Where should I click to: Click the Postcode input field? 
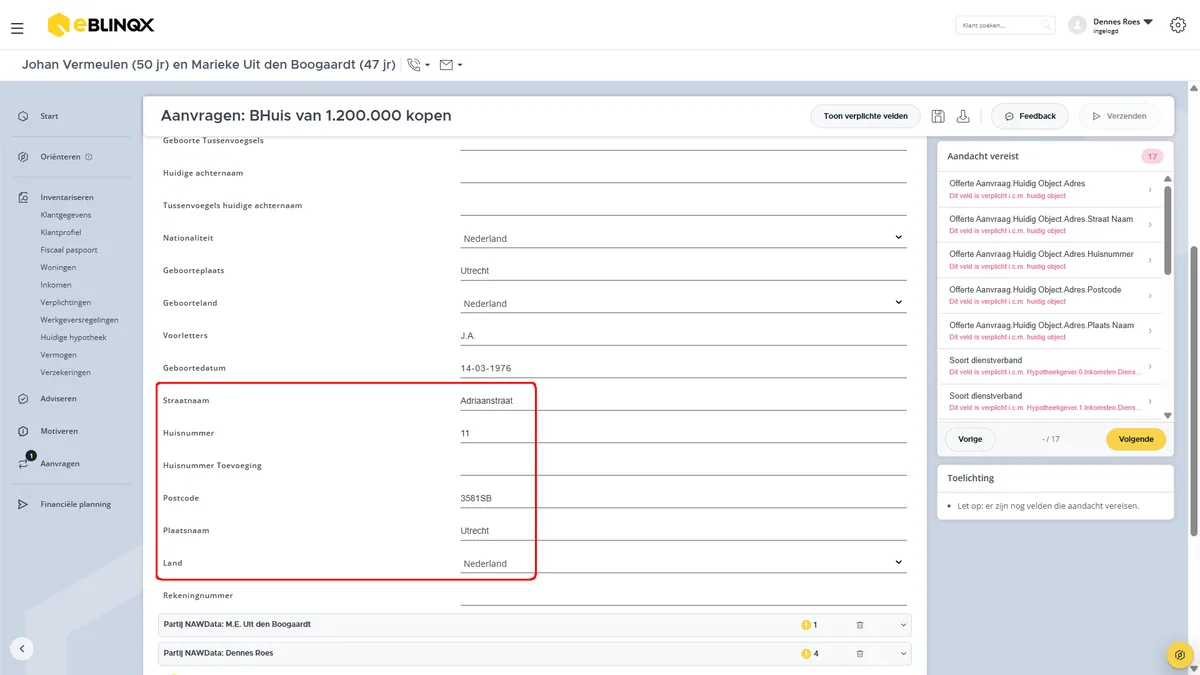(683, 498)
